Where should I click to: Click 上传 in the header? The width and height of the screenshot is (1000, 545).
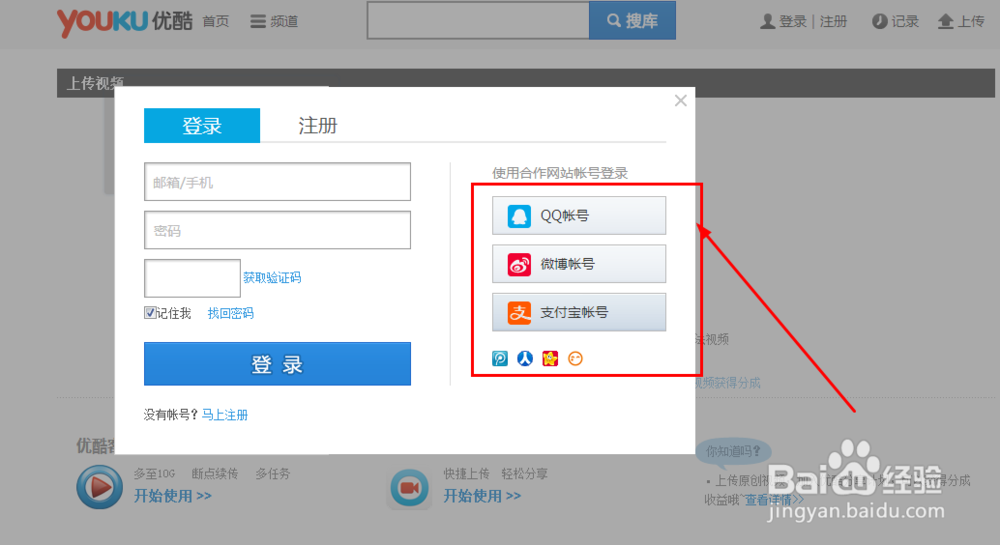(971, 22)
